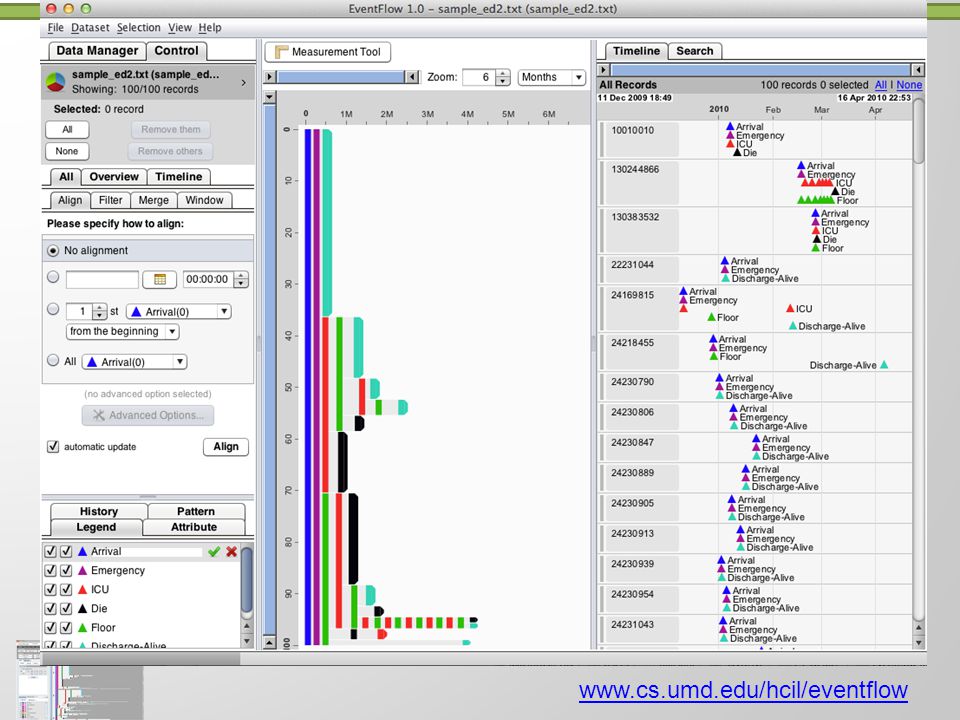Click the blue Arrival triangle in legend
Screen dimensions: 960x720
point(83,551)
